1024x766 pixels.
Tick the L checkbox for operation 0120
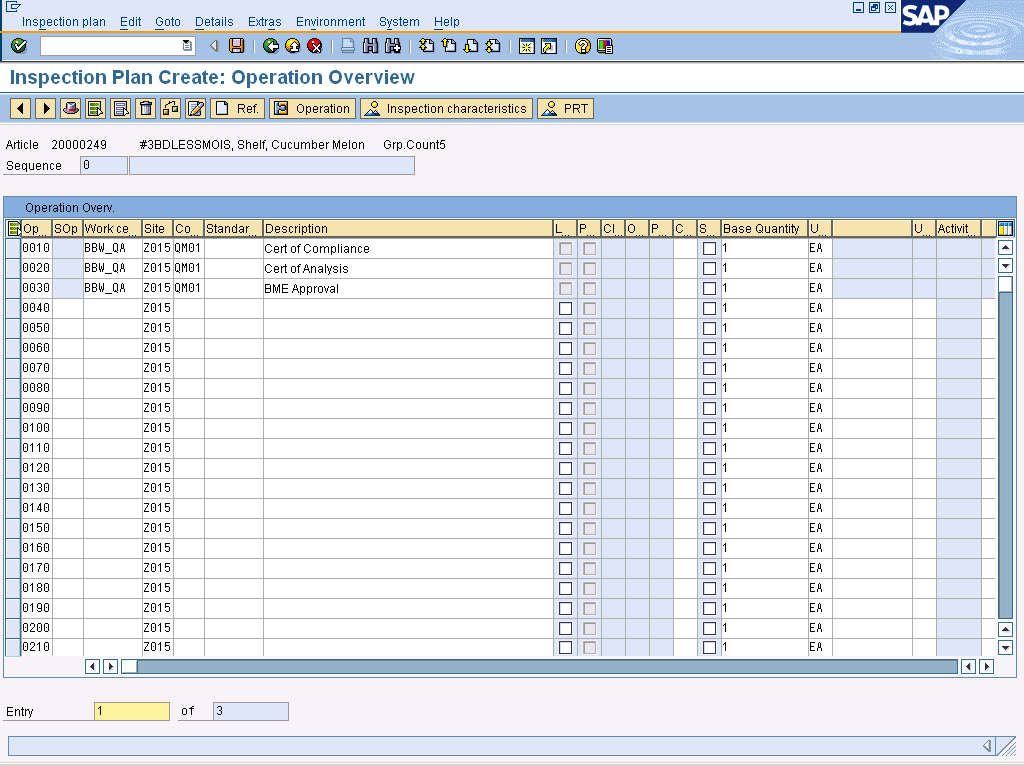[x=566, y=468]
